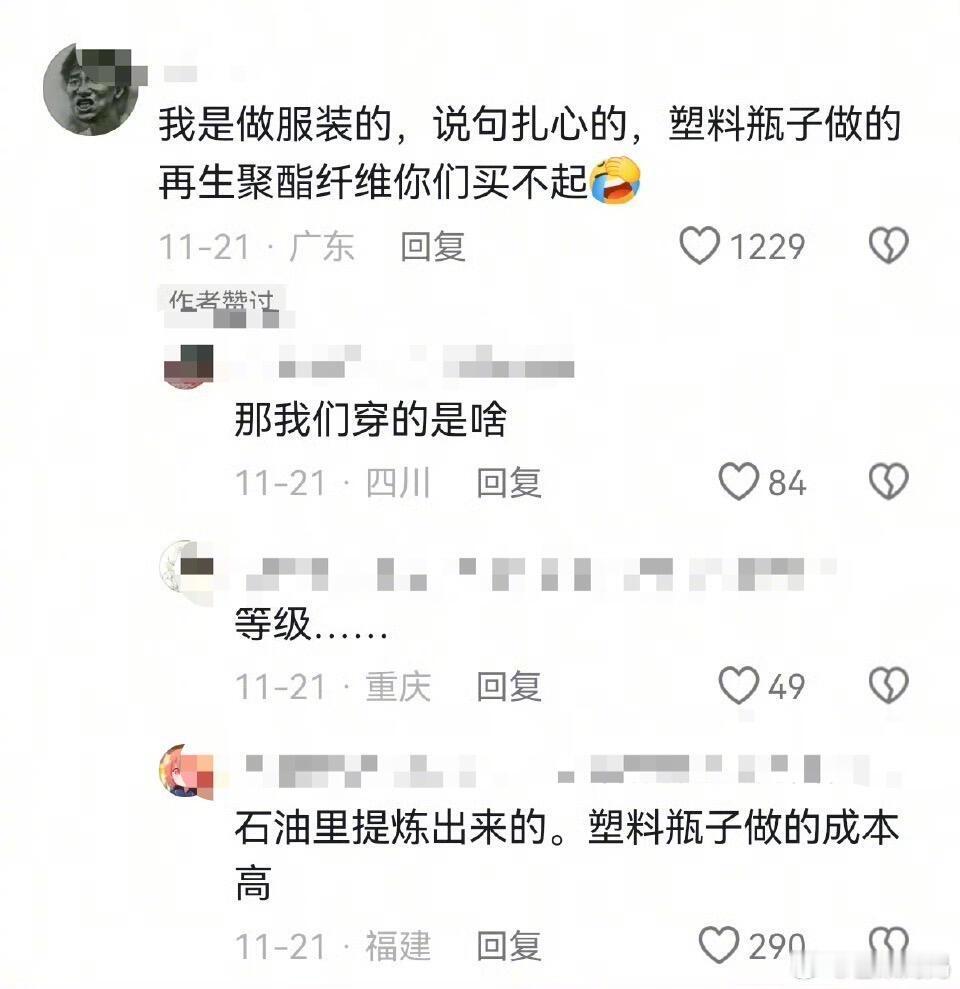Like the Chongqing reply with 49 likes
This screenshot has width=960, height=989.
click(x=738, y=685)
